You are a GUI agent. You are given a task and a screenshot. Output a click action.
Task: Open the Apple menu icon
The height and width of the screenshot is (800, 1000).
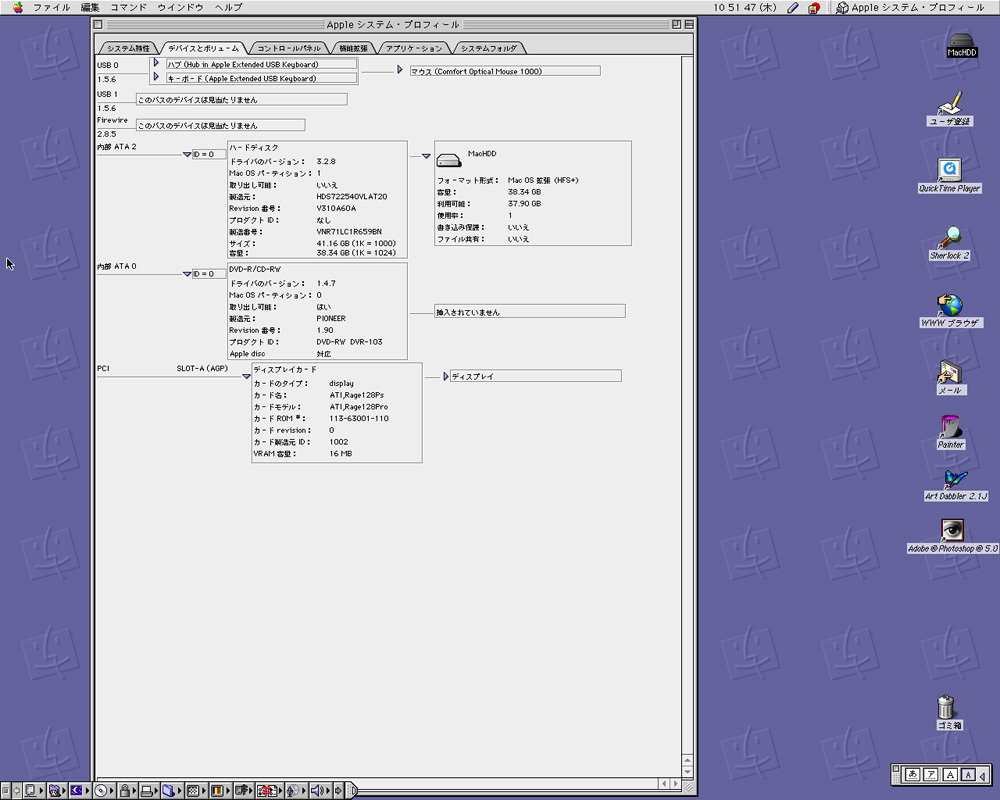pyautogui.click(x=18, y=8)
